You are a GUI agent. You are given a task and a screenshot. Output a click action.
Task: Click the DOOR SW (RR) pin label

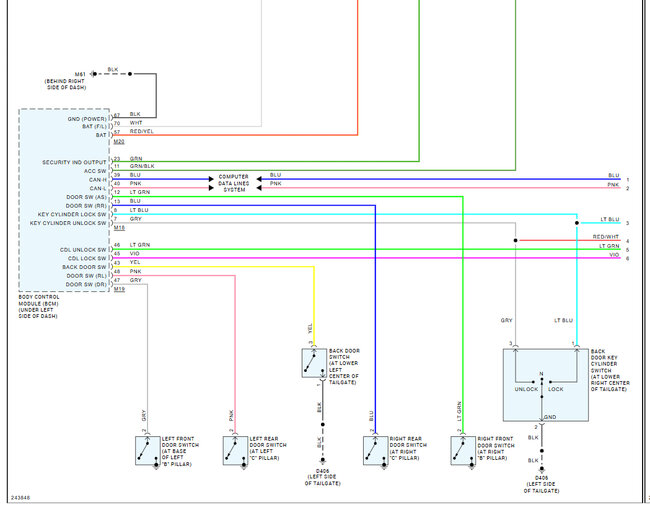click(86, 206)
